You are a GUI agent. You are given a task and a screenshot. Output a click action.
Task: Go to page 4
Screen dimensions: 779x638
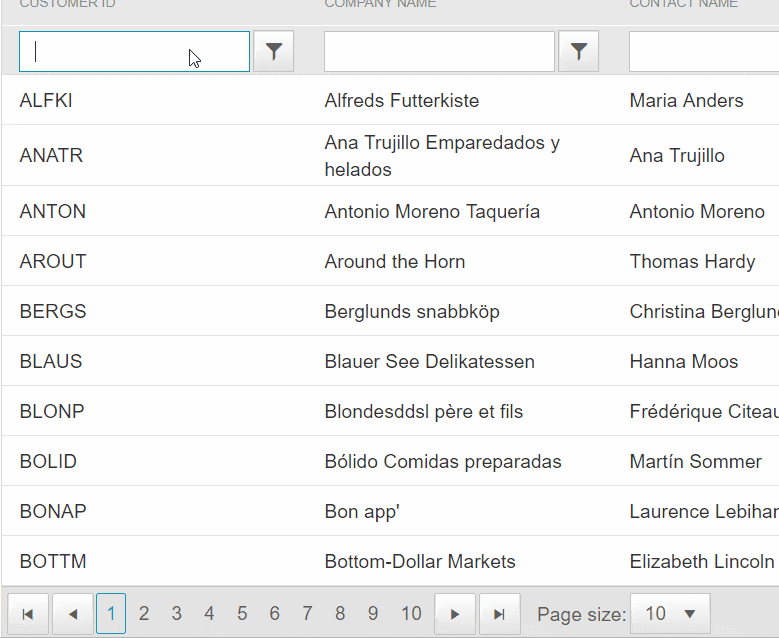(209, 614)
